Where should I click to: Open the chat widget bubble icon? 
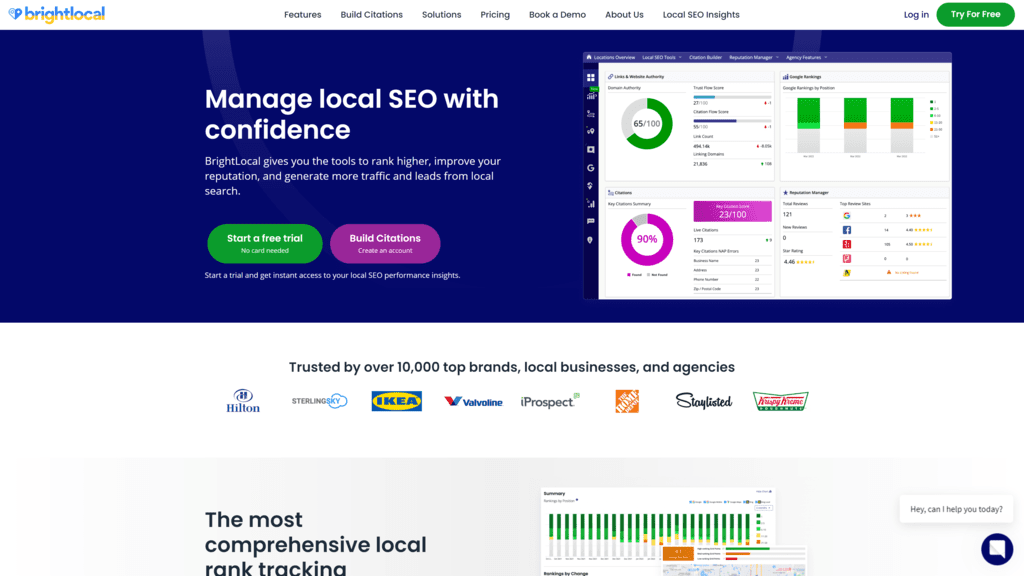coord(997,549)
